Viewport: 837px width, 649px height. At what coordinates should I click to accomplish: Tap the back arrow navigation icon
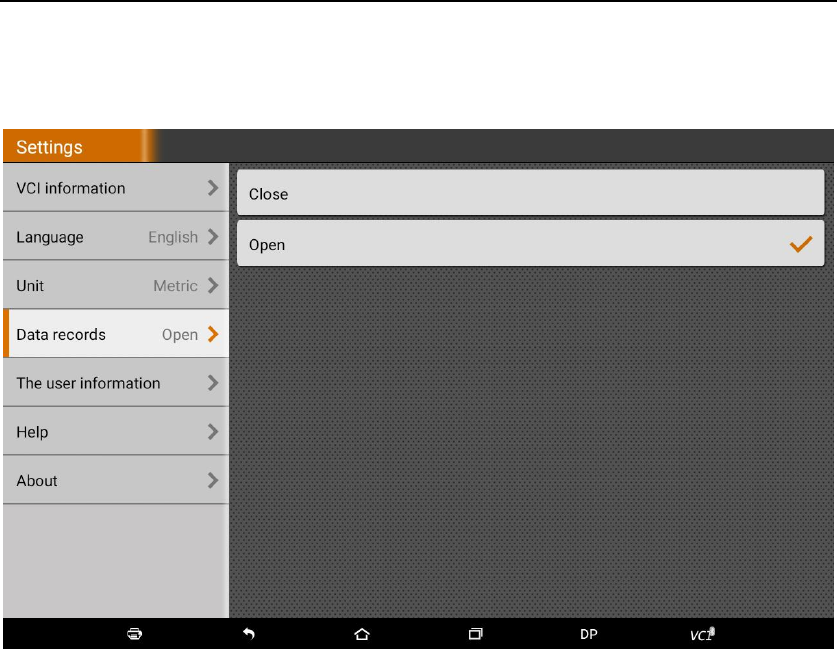(x=249, y=634)
